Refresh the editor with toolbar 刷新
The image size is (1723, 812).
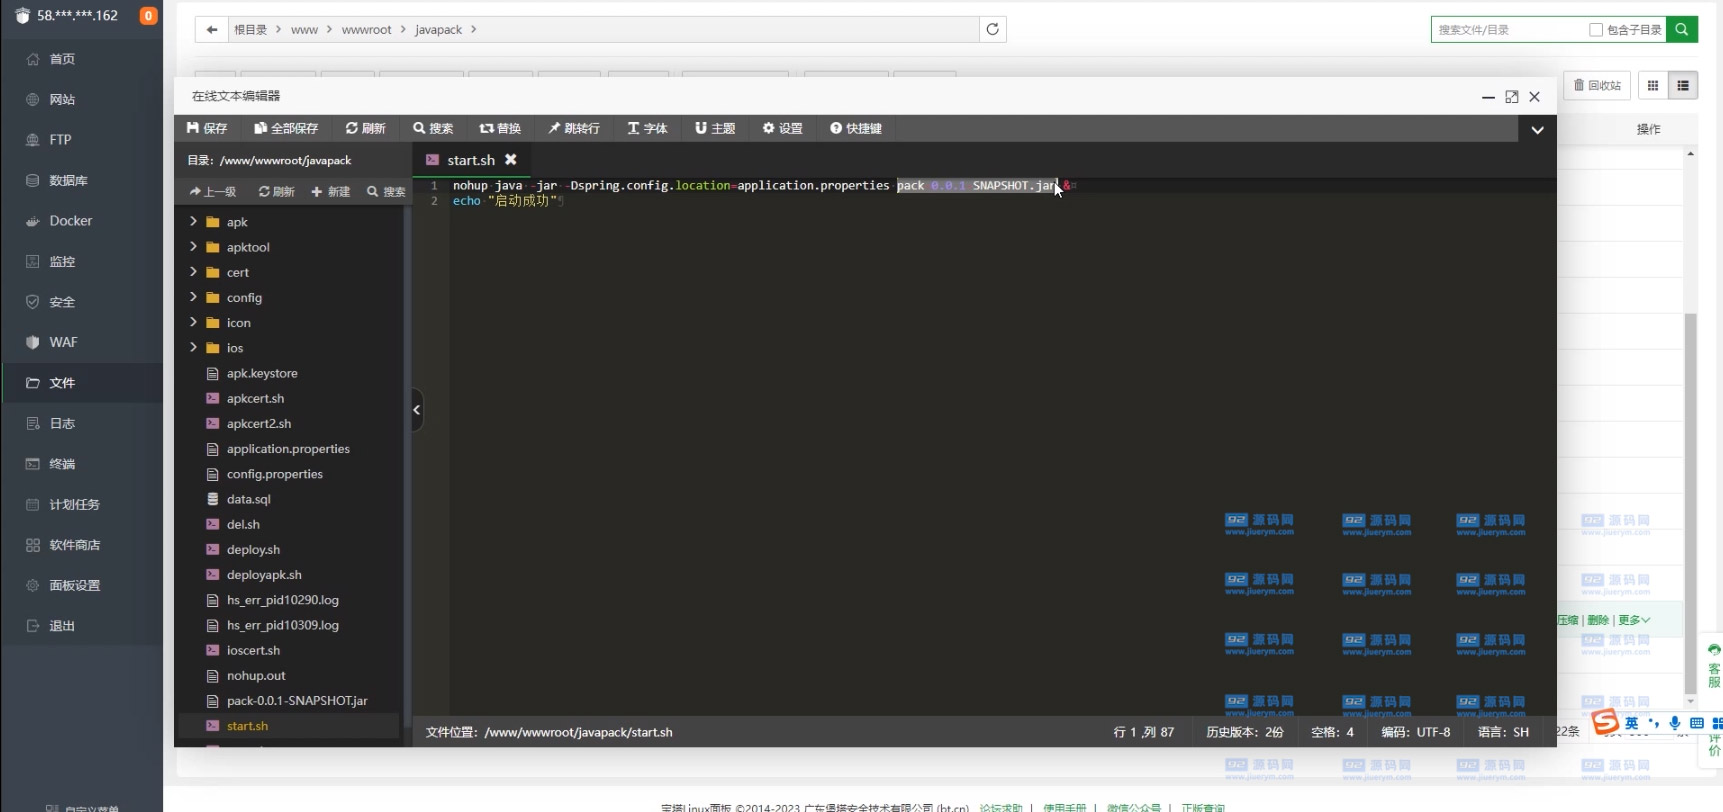click(366, 128)
